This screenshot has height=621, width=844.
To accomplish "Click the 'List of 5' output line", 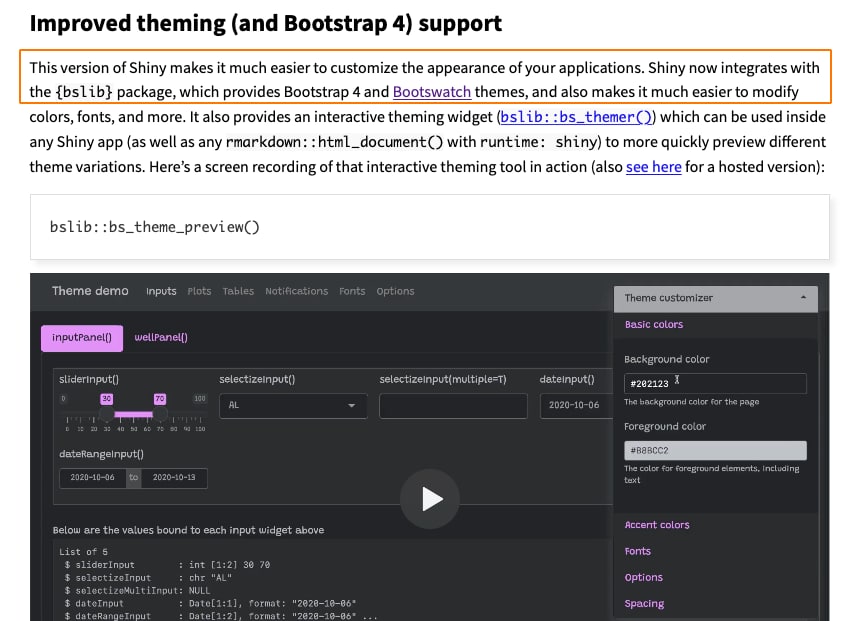I will 83,552.
